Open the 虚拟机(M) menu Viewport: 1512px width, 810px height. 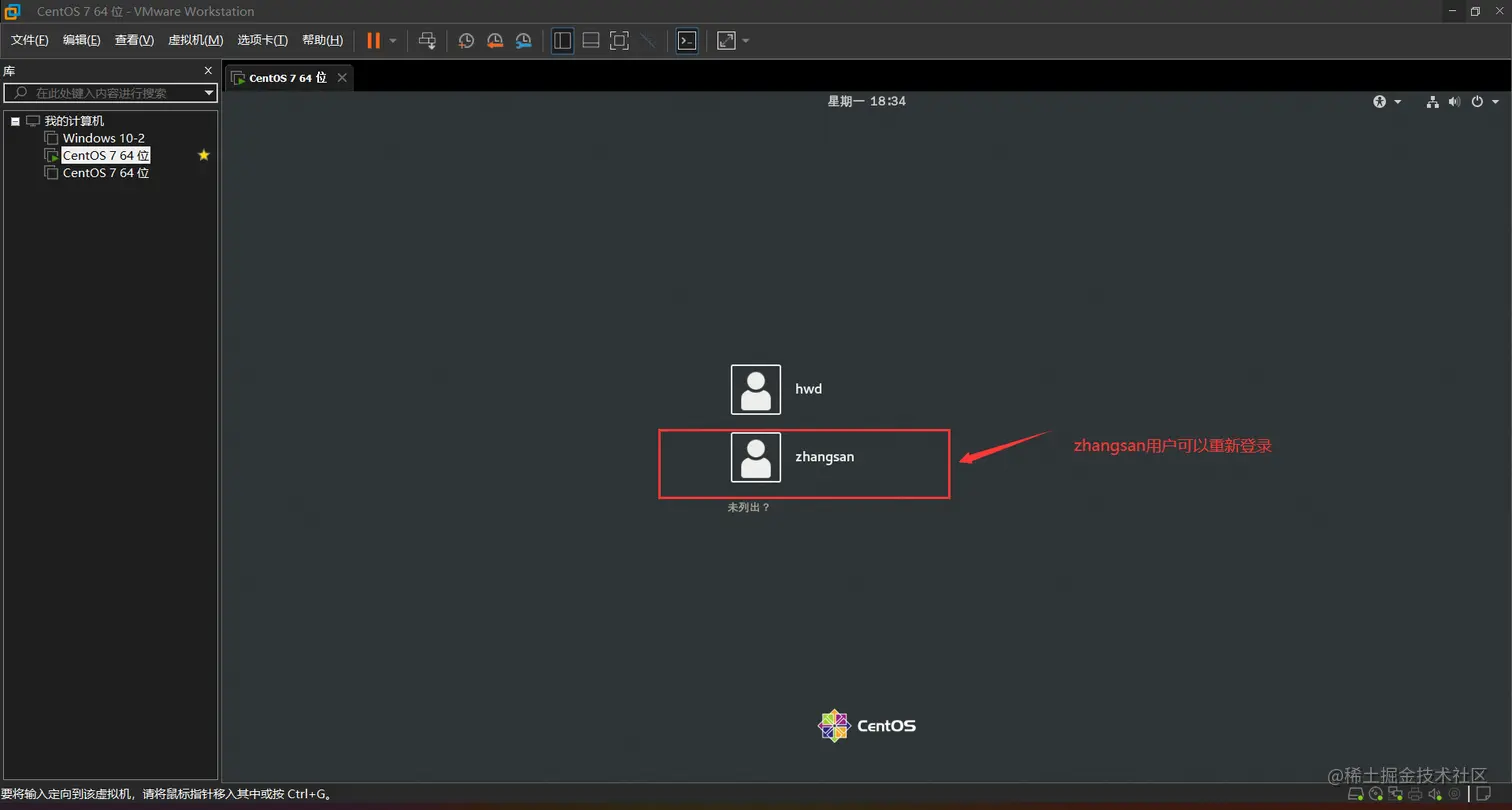195,40
